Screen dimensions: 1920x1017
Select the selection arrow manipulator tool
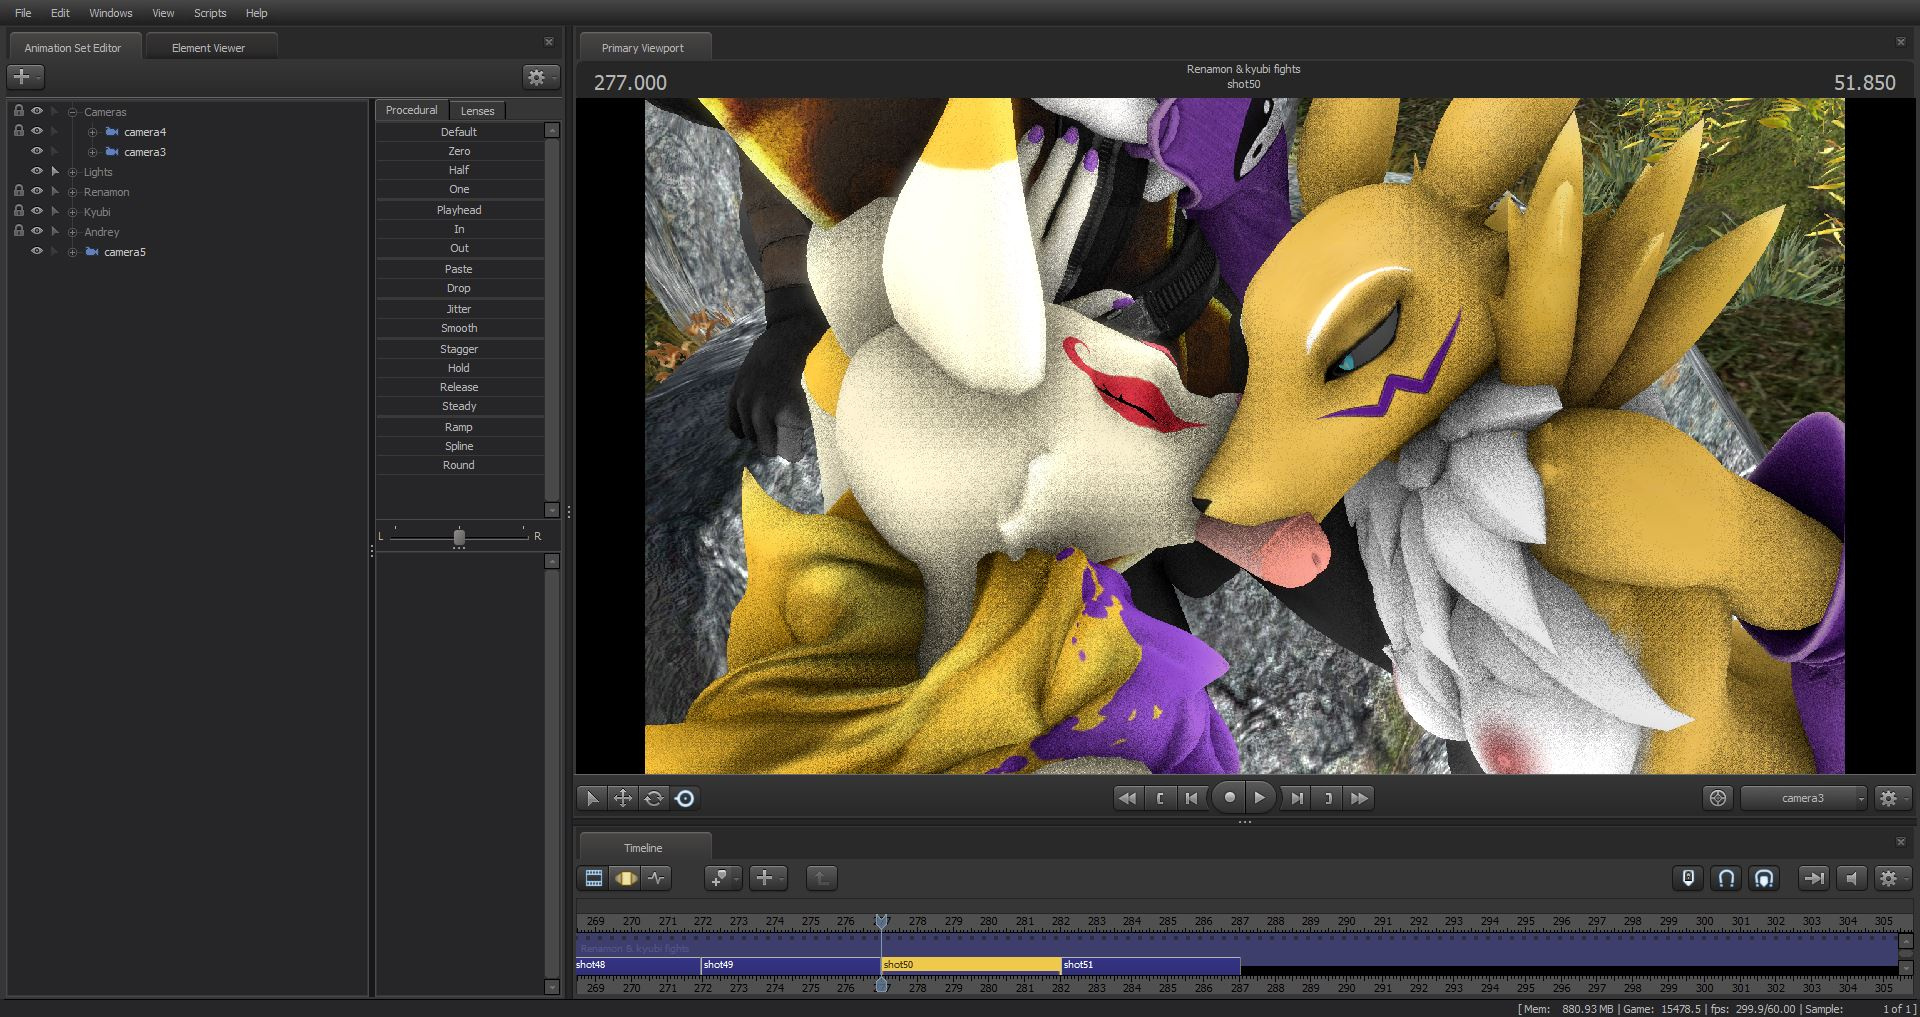(592, 798)
